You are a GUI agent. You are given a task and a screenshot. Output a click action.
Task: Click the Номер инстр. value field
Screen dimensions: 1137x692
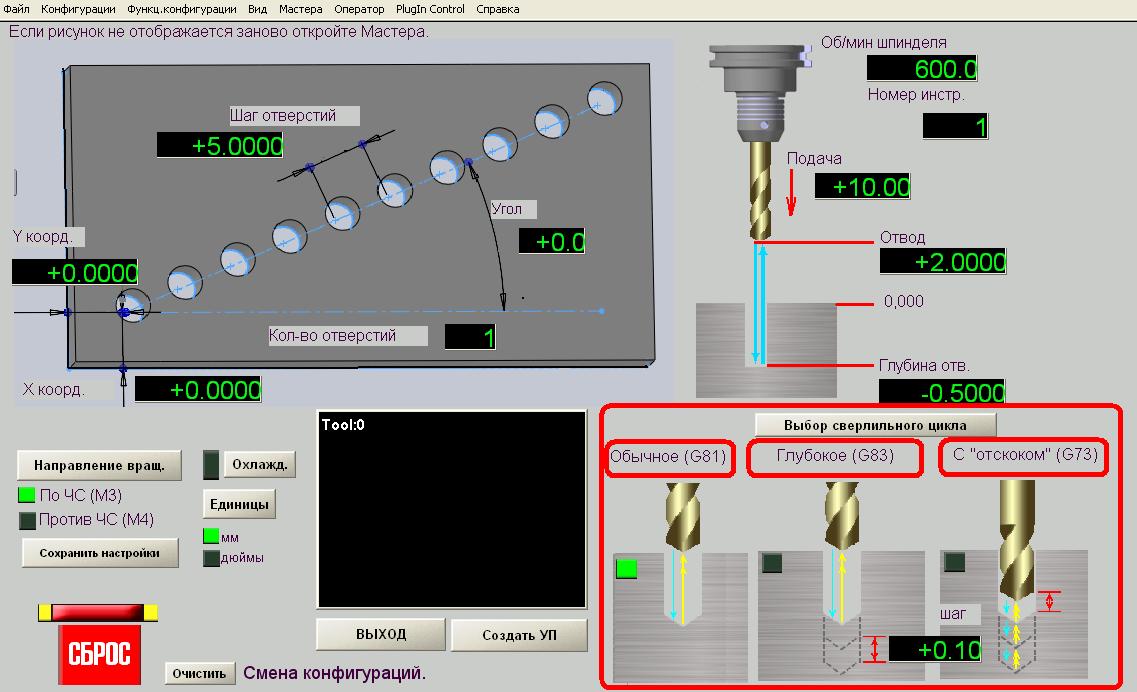(x=955, y=127)
